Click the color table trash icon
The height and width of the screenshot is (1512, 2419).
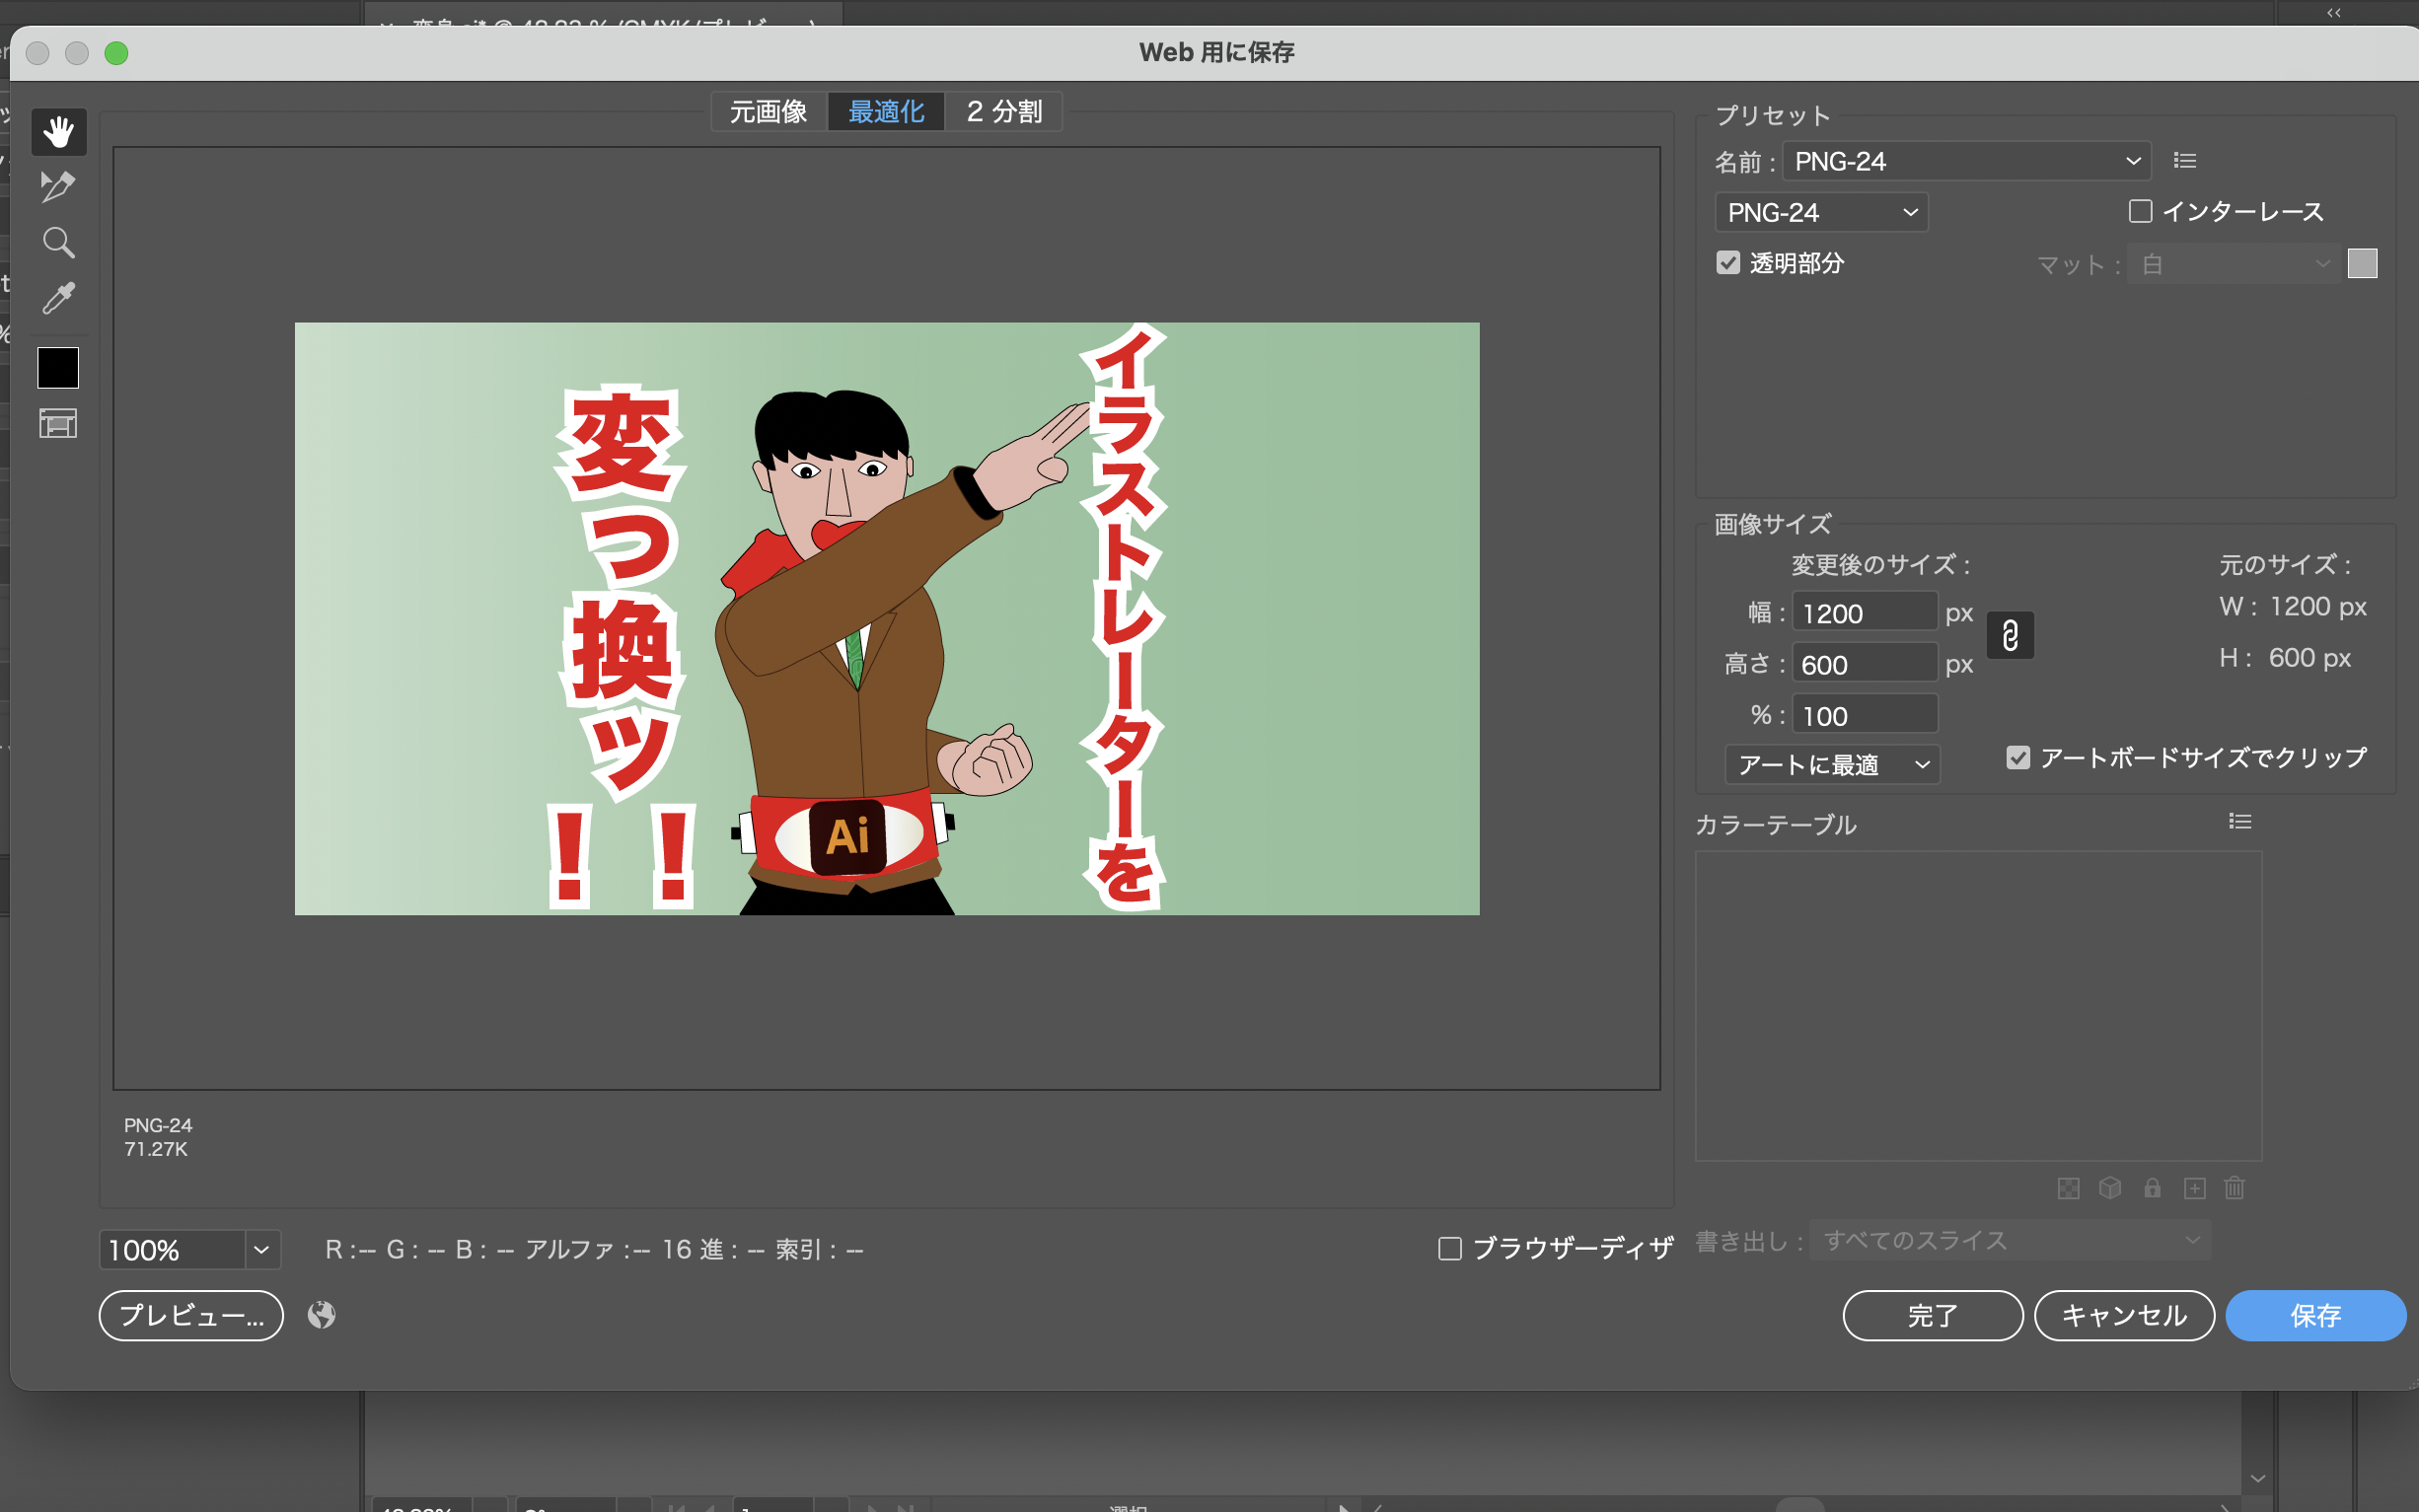(2234, 1188)
